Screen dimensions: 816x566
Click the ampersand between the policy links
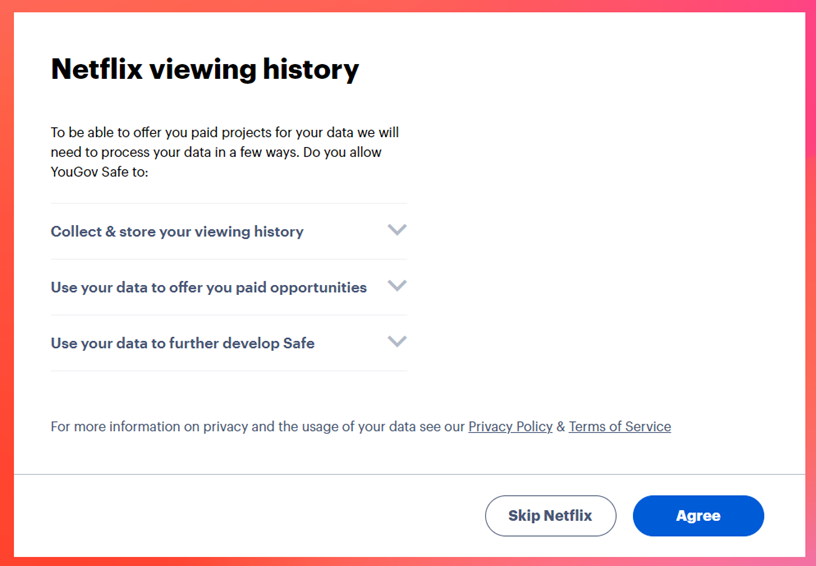pyautogui.click(x=561, y=426)
